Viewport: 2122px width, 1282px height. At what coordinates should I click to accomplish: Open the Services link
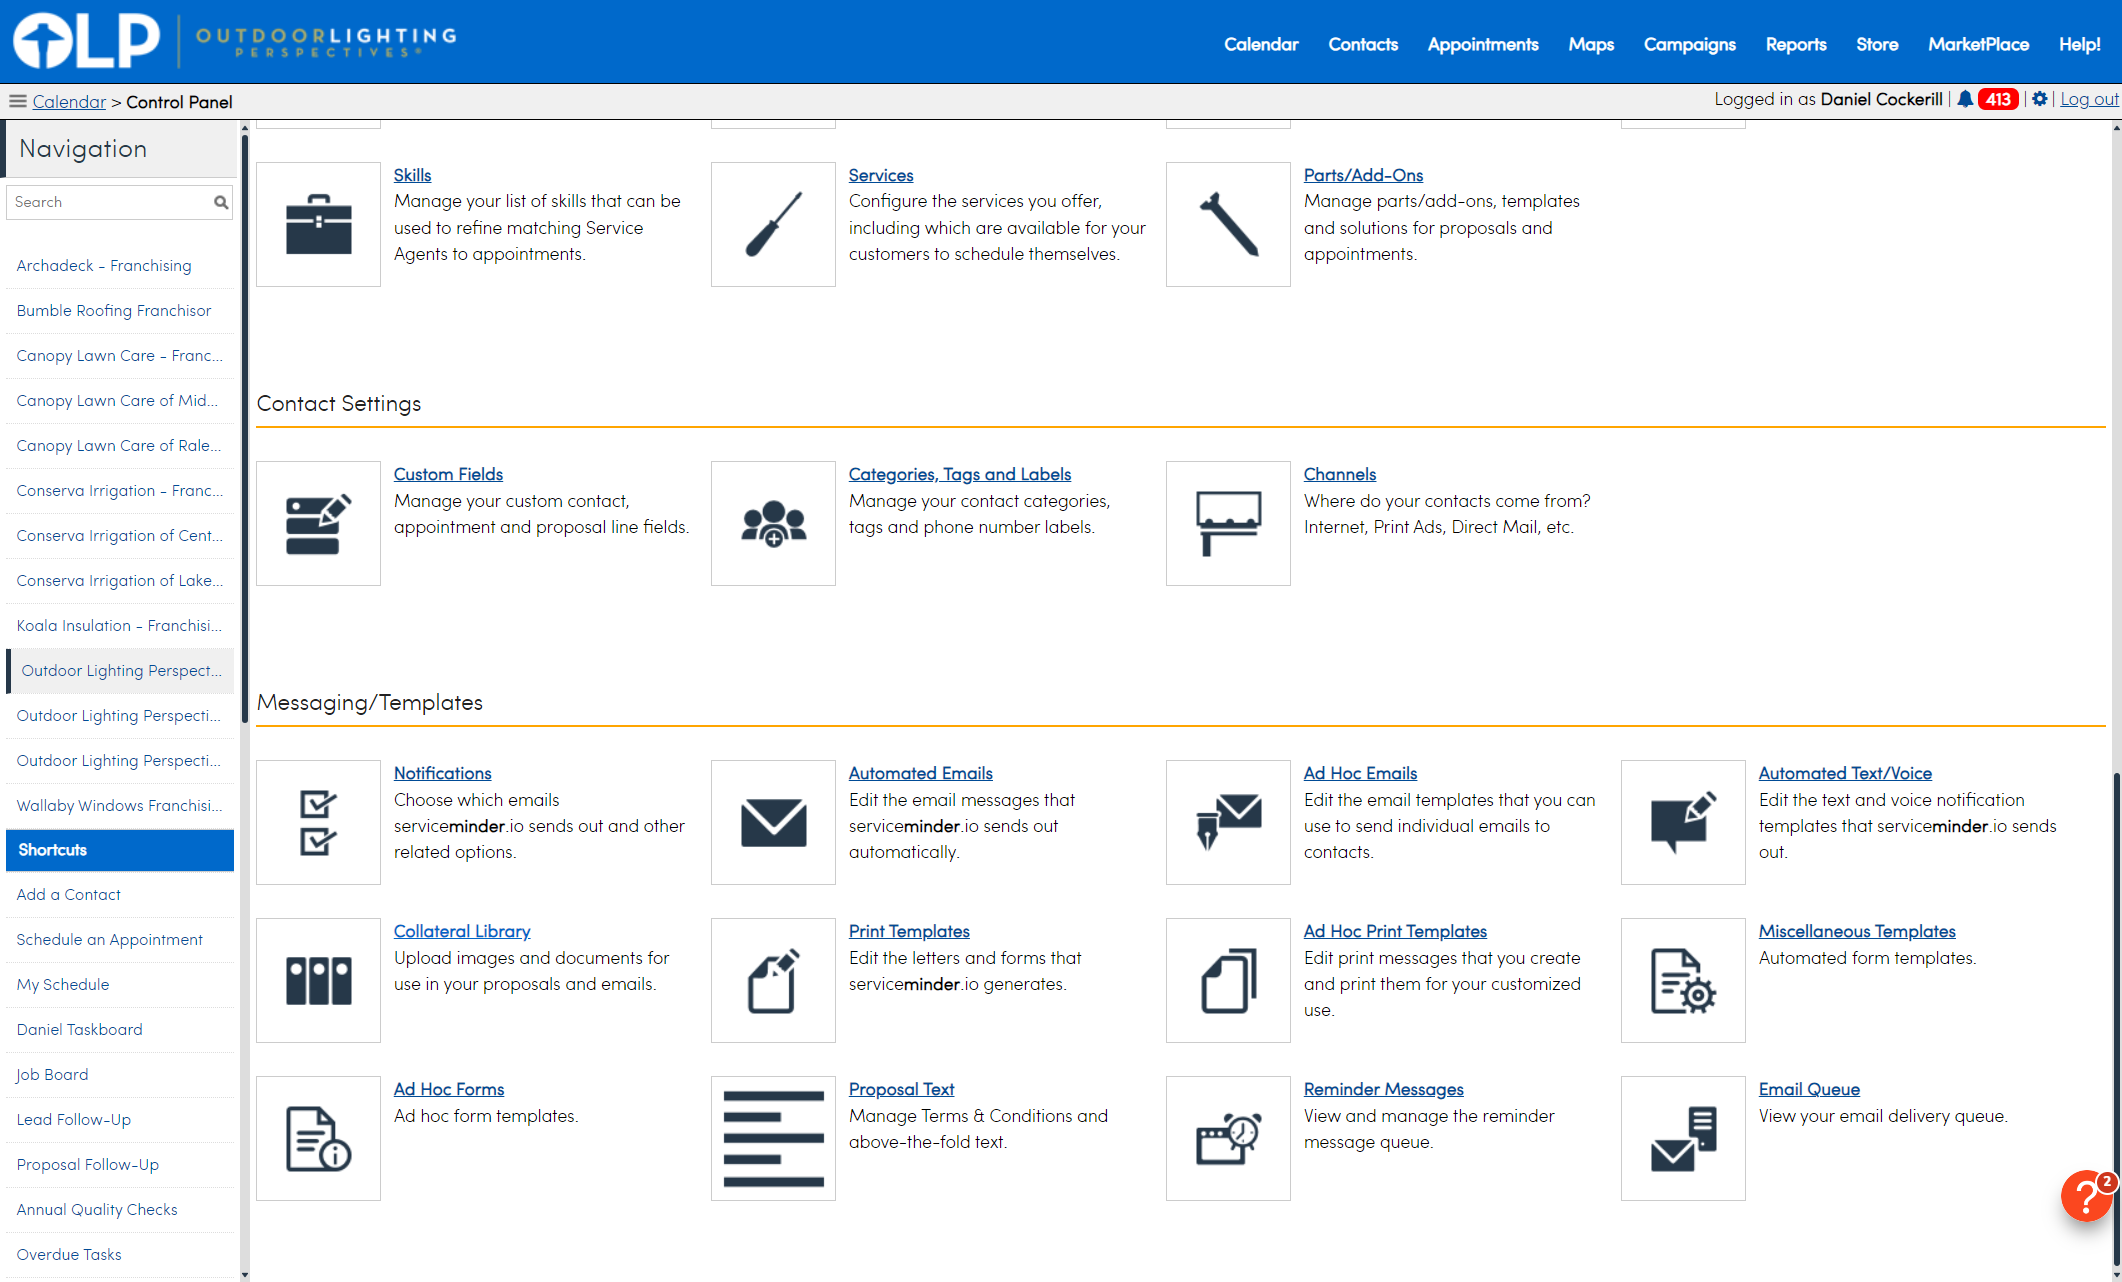tap(881, 175)
